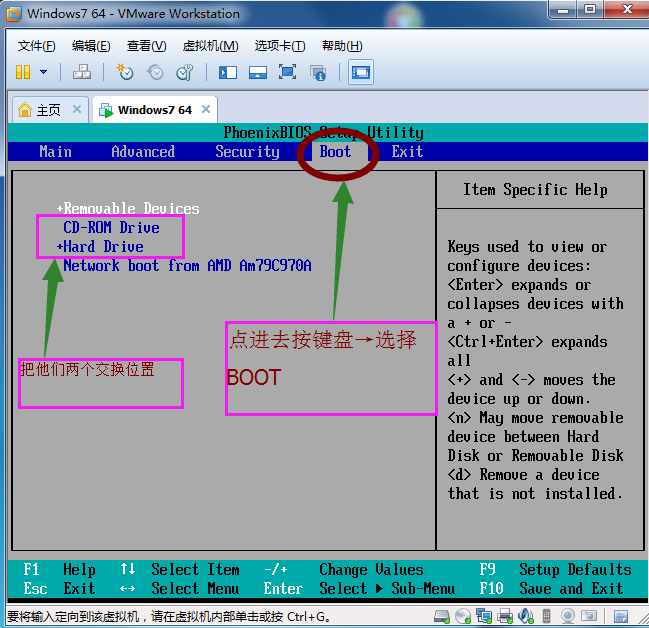
Task: Select the BIOS Advanced menu
Action: click(143, 152)
